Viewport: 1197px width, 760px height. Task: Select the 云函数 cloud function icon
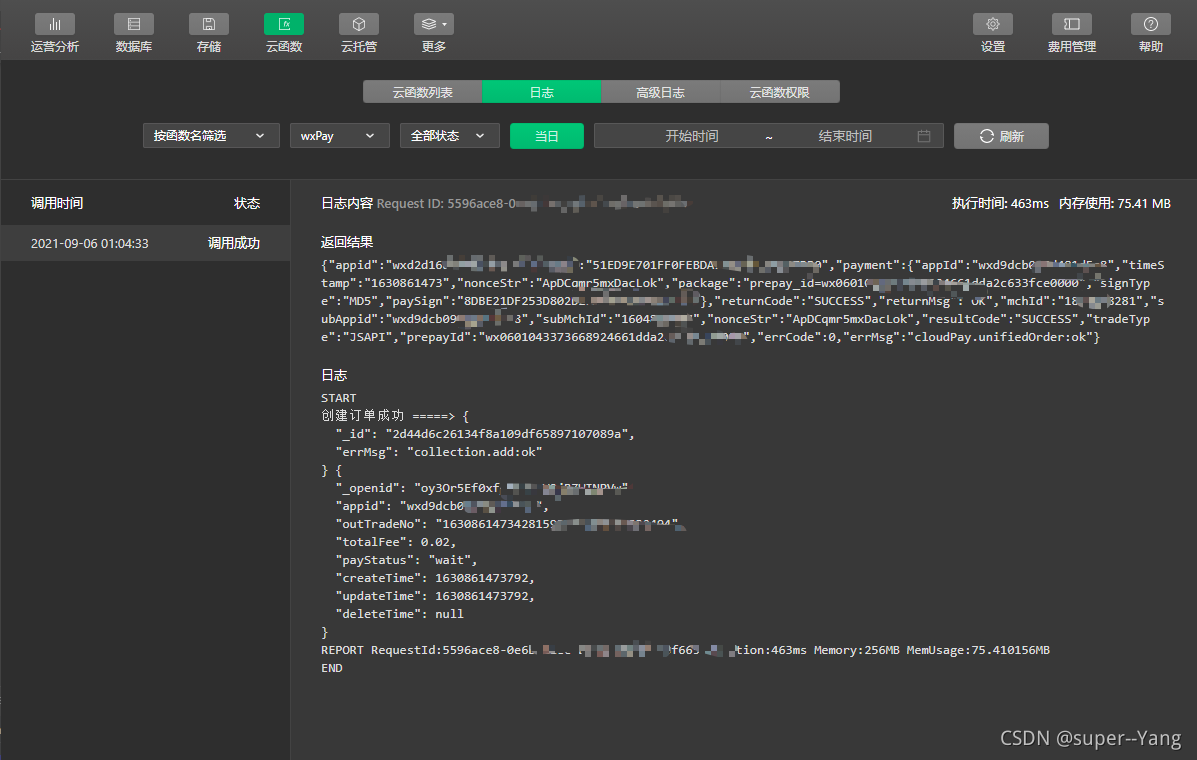click(284, 24)
